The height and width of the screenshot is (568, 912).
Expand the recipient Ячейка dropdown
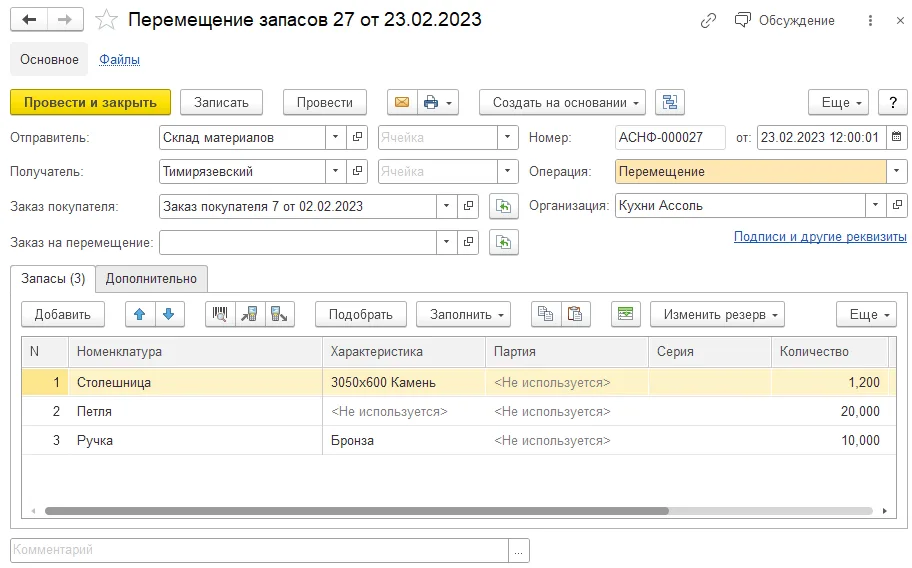507,171
